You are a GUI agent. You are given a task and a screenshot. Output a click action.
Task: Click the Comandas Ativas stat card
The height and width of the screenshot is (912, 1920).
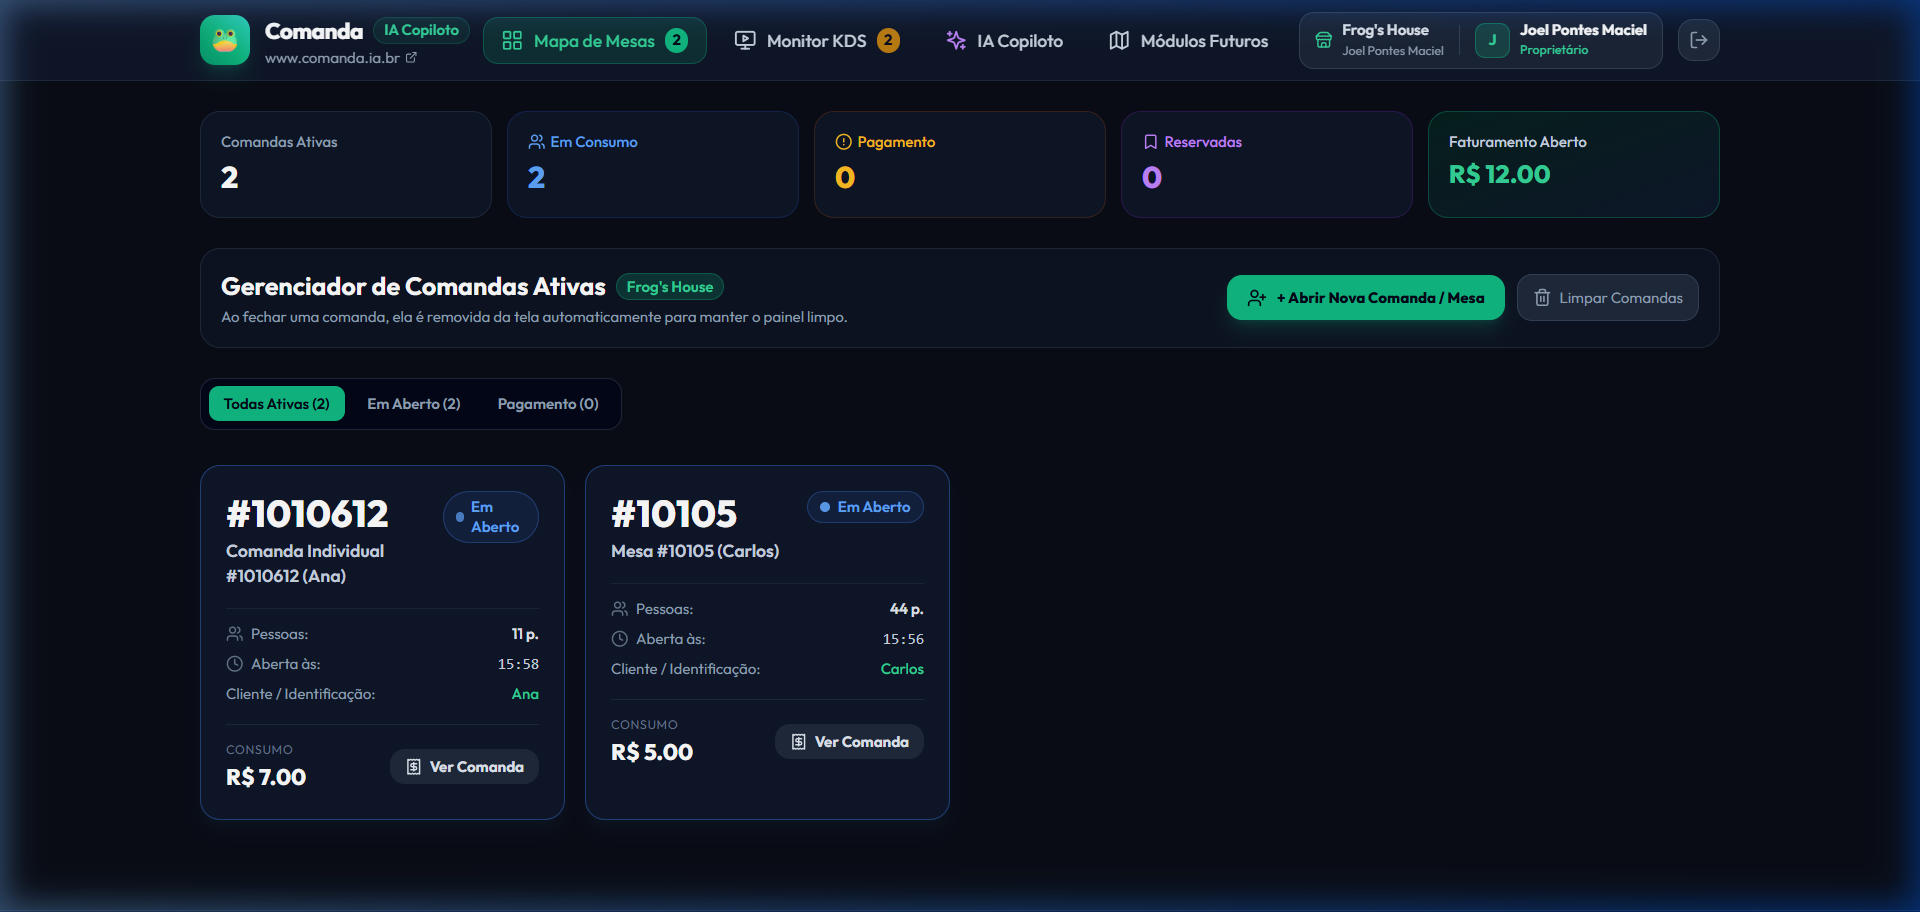click(x=346, y=164)
